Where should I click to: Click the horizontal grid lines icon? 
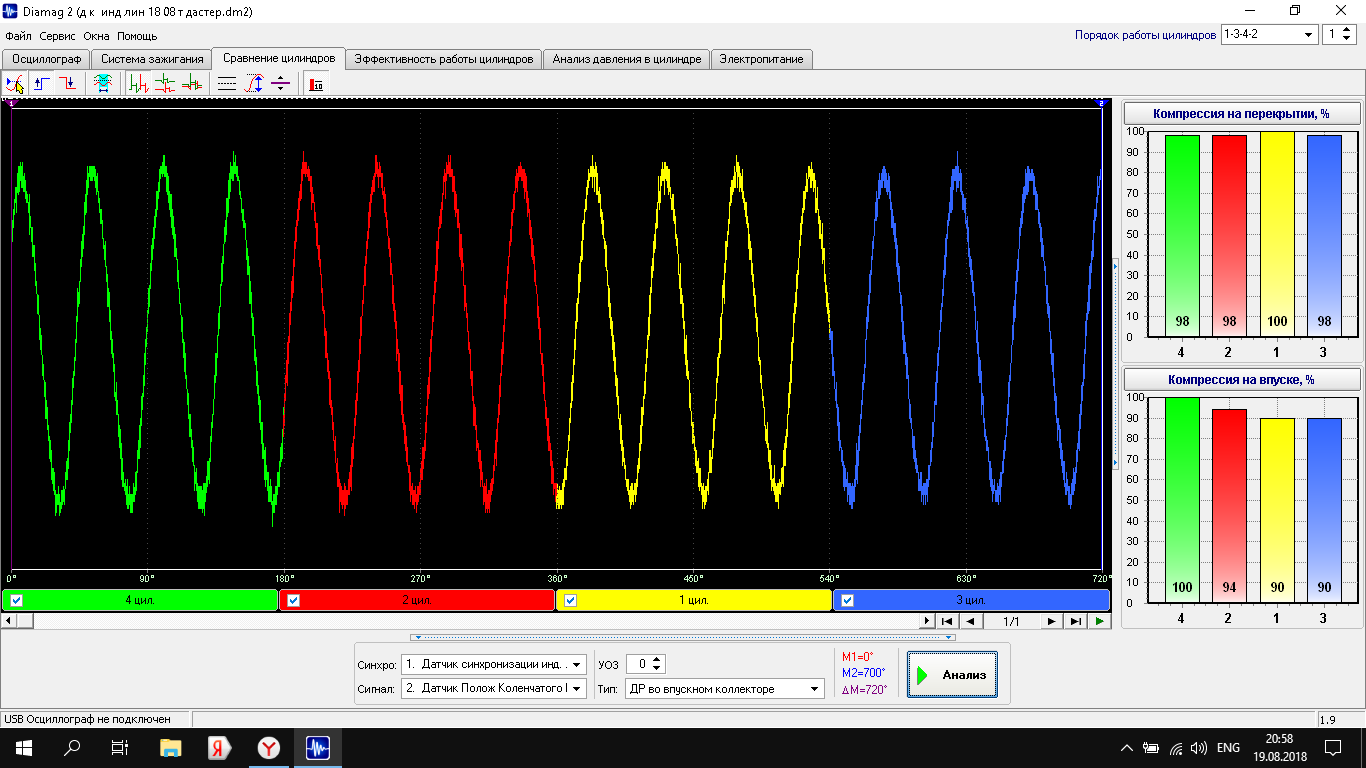[x=227, y=84]
